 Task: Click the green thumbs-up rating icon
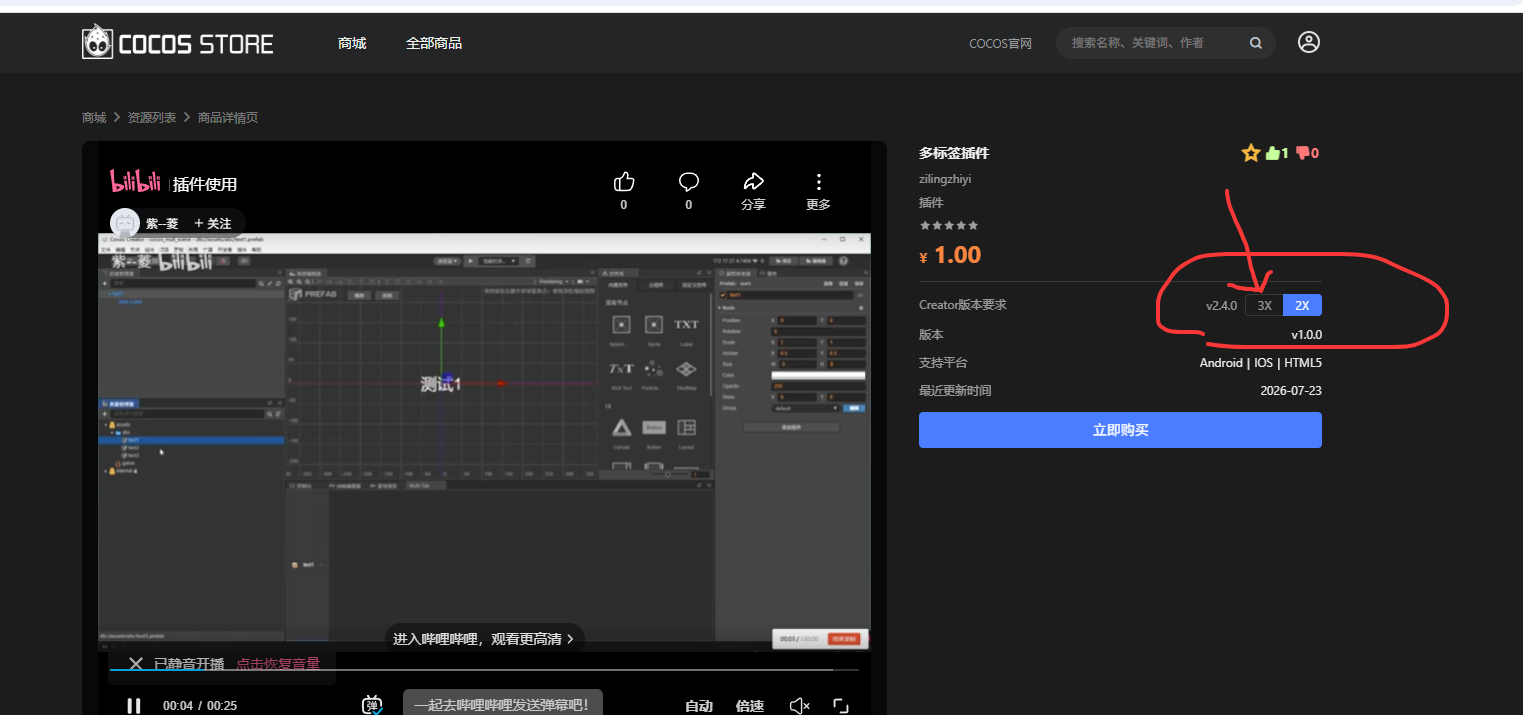pos(1273,153)
